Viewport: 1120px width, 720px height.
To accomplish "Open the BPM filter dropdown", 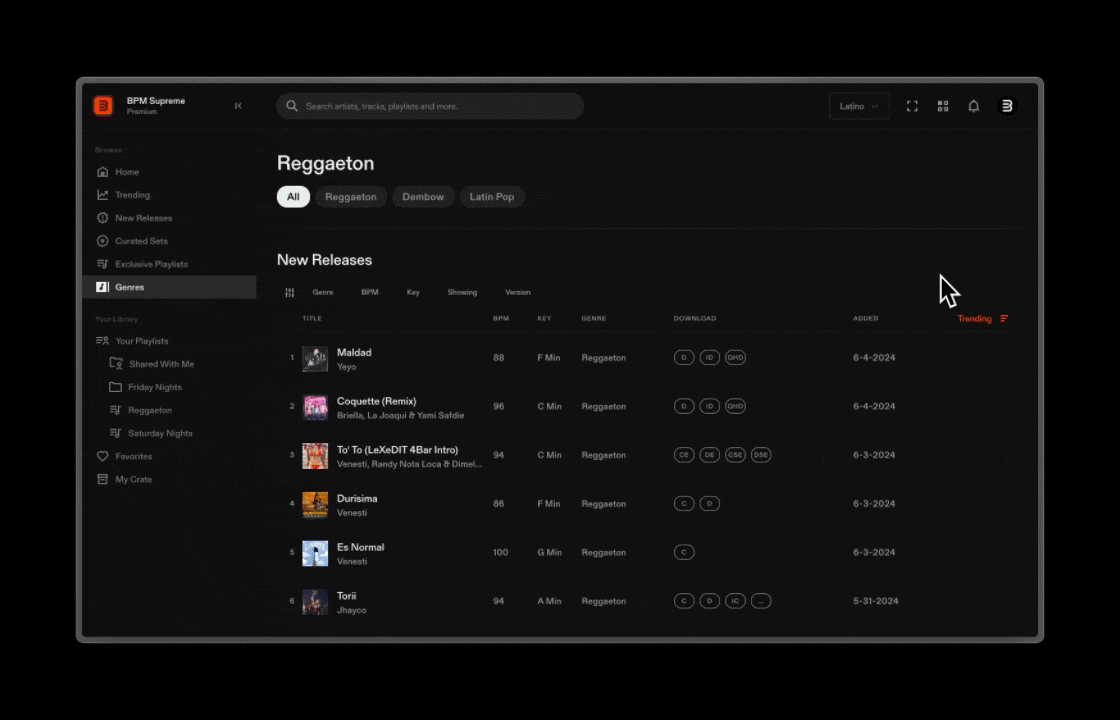I will (x=370, y=292).
